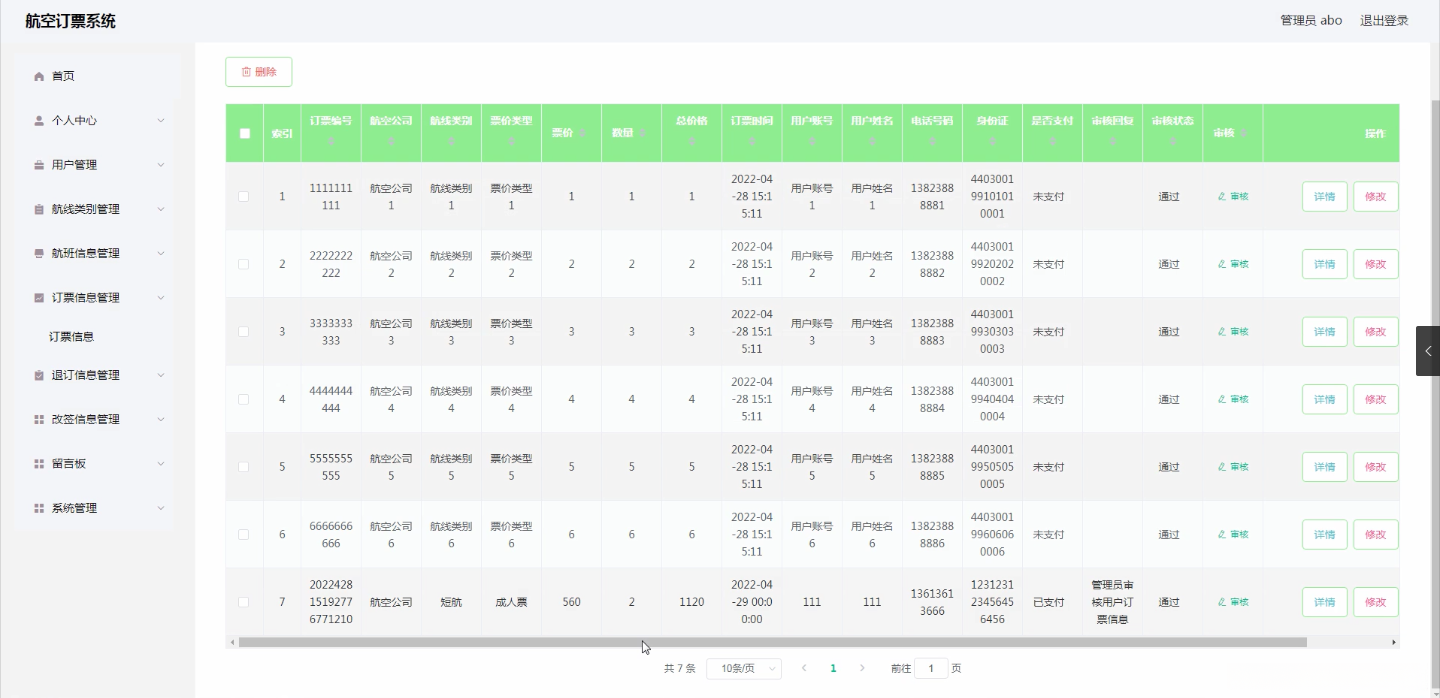Check the checkbox for row 6 order 6666666666
1440x698 pixels.
pyautogui.click(x=244, y=535)
